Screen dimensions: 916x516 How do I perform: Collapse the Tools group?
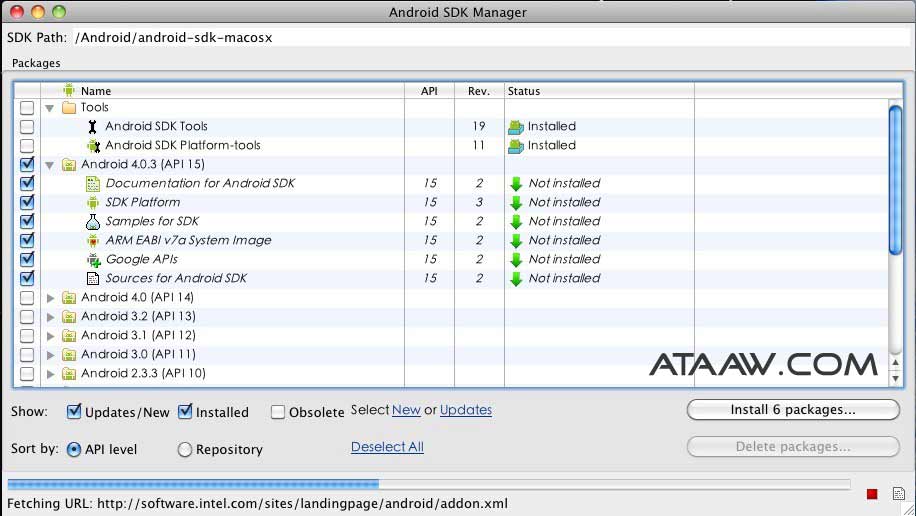50,108
